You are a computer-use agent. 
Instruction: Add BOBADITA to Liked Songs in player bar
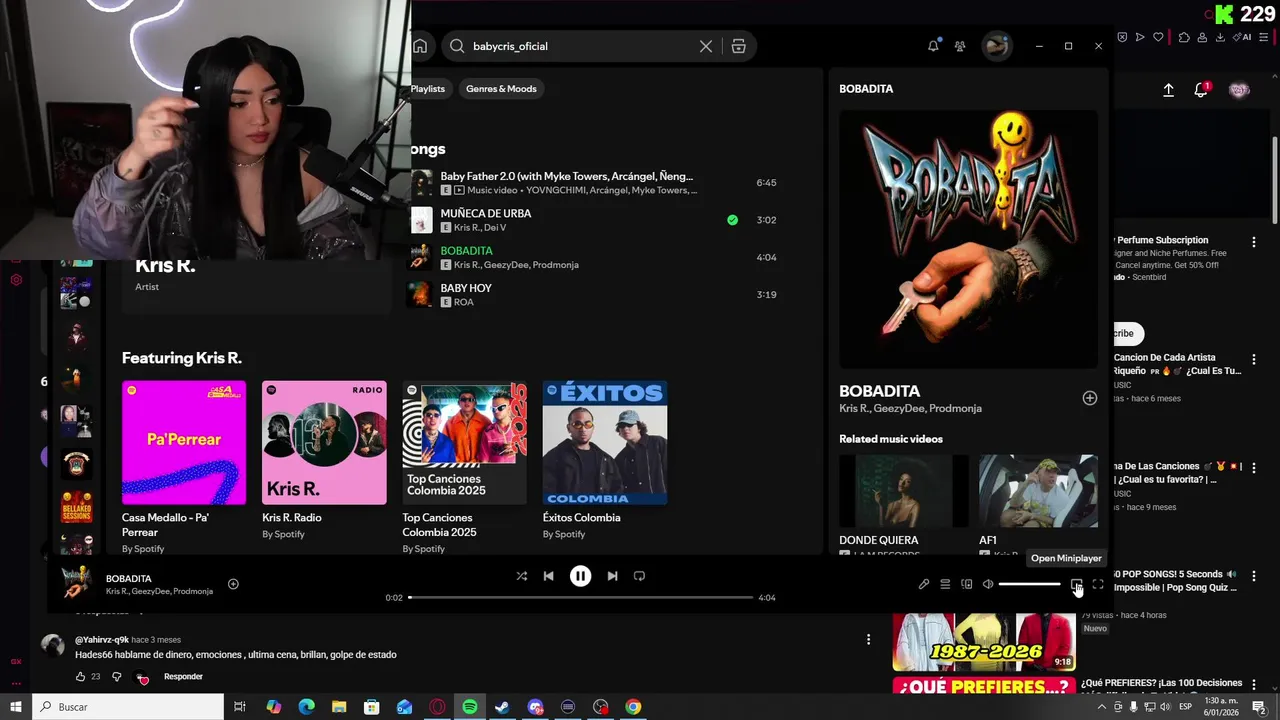point(233,584)
